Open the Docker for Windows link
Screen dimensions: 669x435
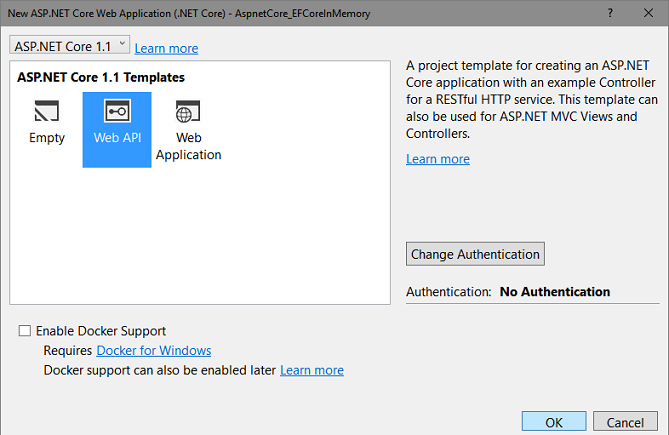[154, 351]
